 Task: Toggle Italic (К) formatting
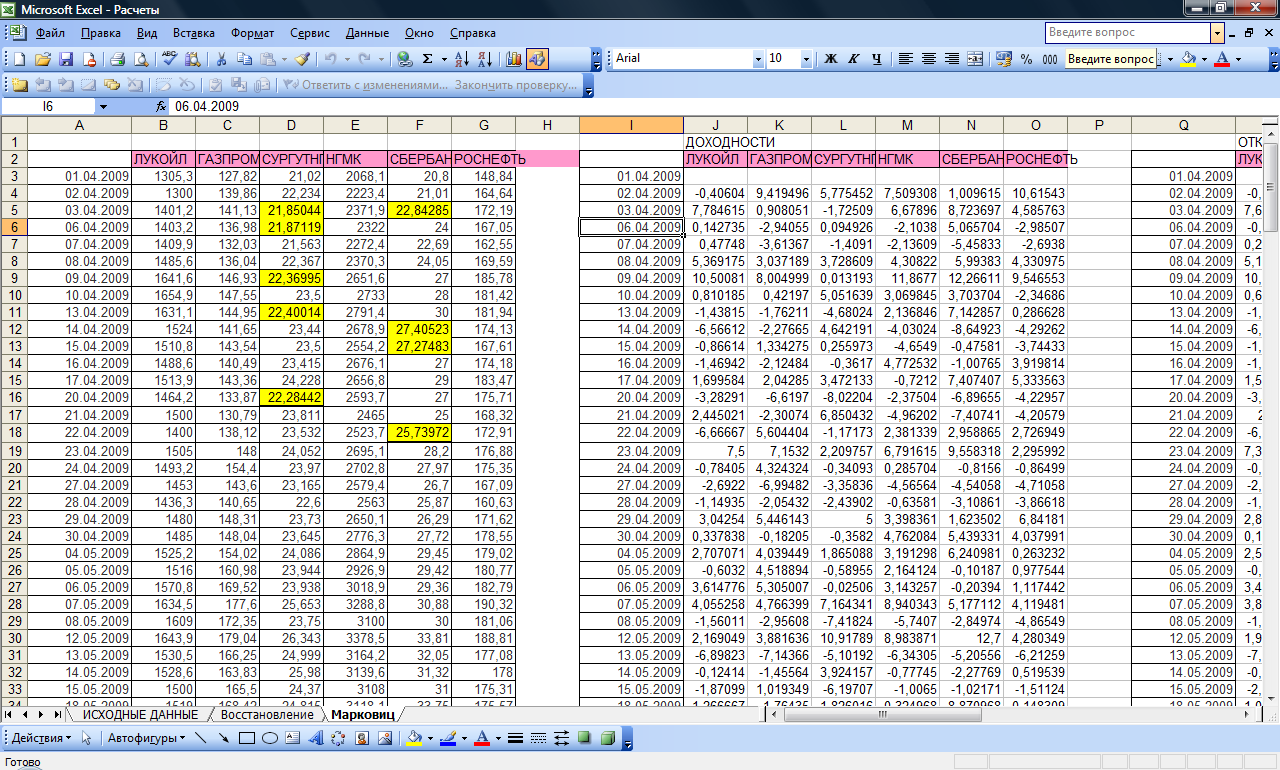click(854, 59)
